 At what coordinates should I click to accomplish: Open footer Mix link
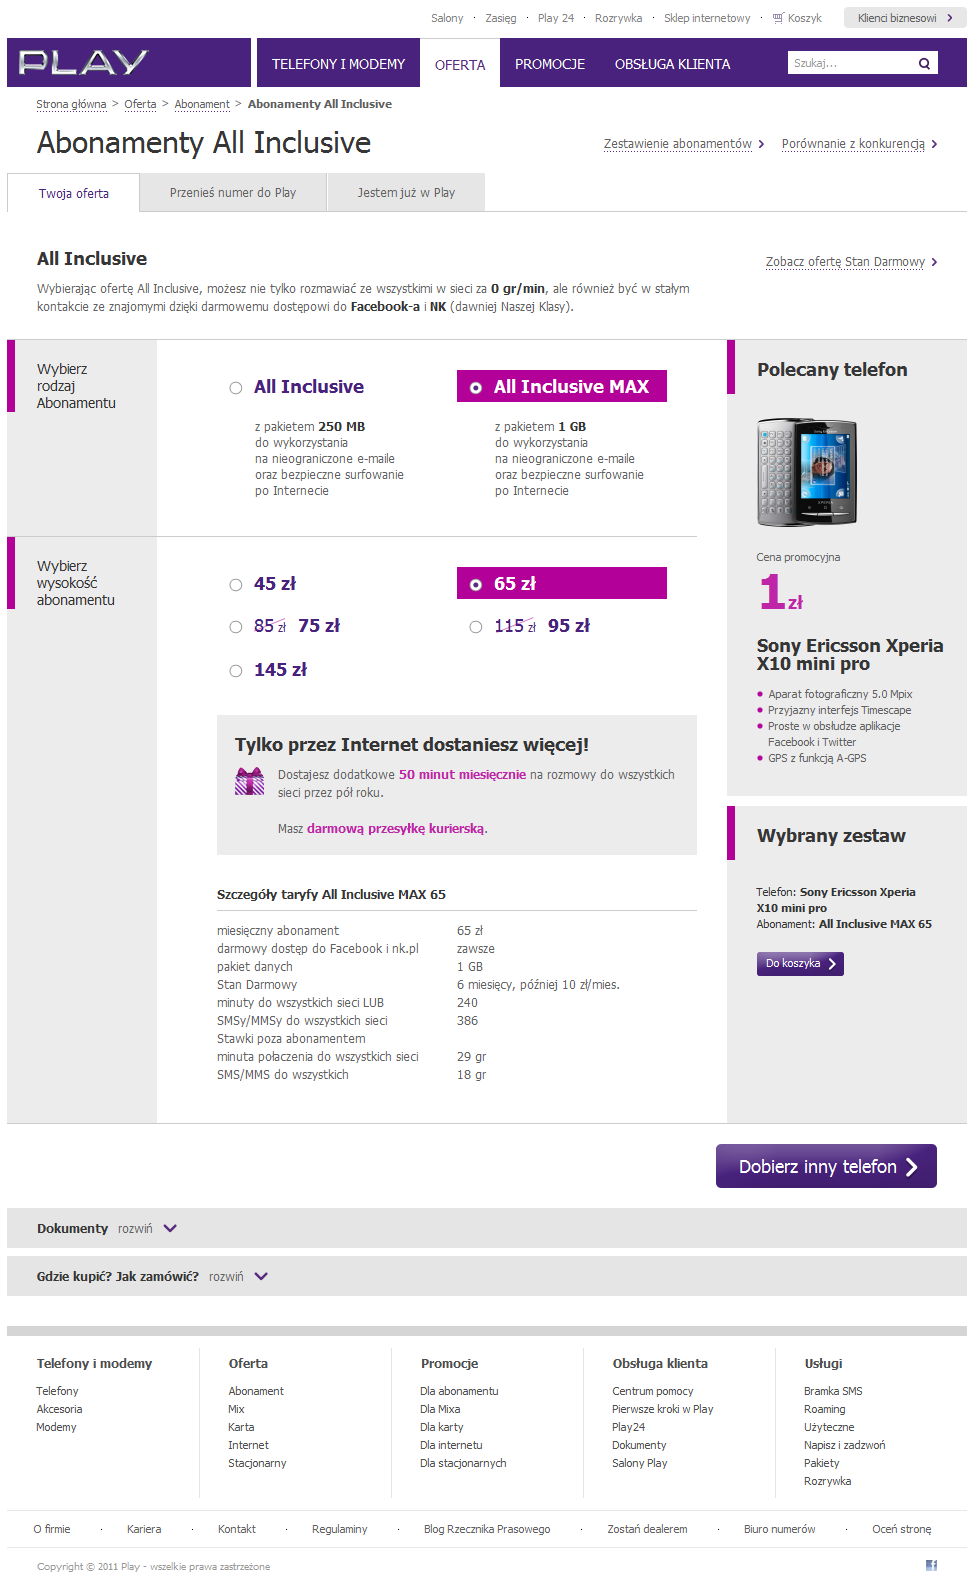pos(236,1409)
